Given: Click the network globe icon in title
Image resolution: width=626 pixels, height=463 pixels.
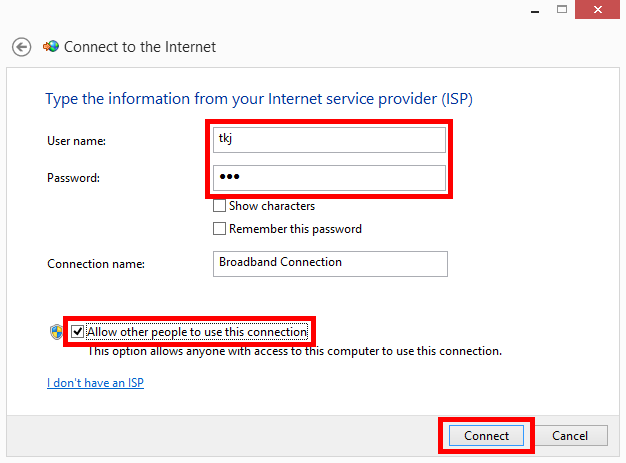Looking at the screenshot, I should point(51,46).
